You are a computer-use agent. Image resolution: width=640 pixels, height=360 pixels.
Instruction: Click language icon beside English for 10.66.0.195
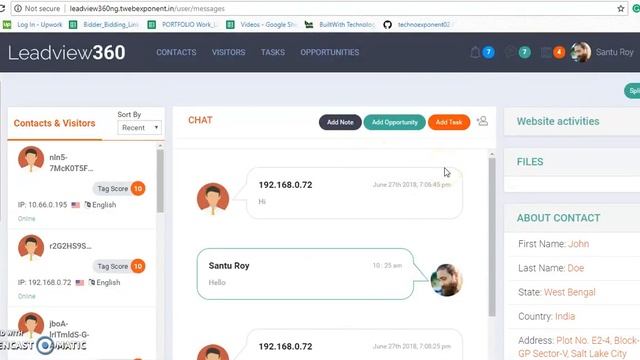click(87, 204)
